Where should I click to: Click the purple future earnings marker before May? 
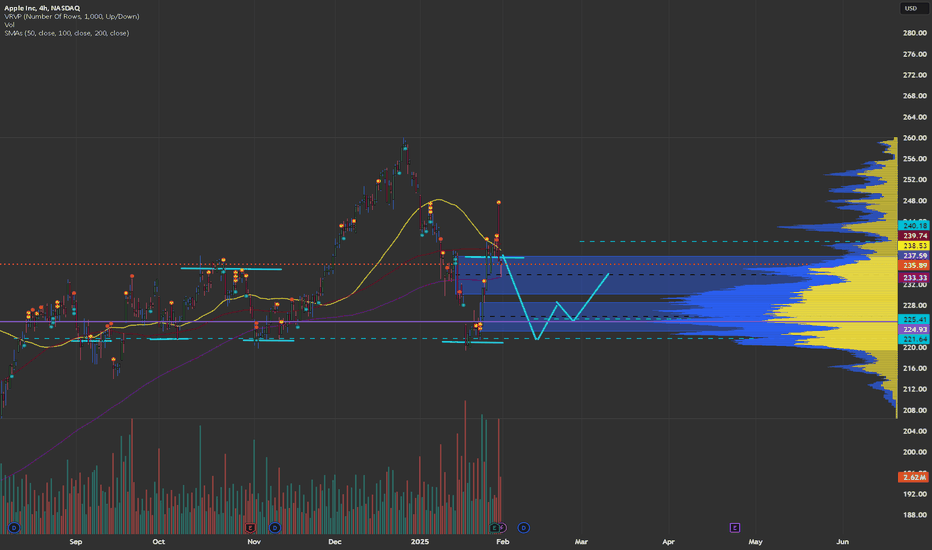(735, 527)
